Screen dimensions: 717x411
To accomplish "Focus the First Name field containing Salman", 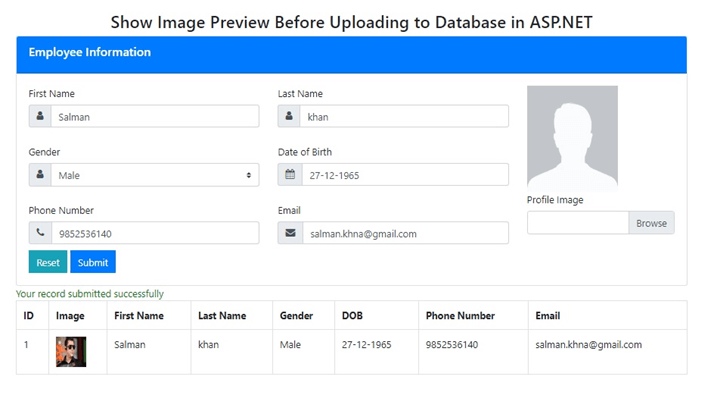I will (x=155, y=117).
